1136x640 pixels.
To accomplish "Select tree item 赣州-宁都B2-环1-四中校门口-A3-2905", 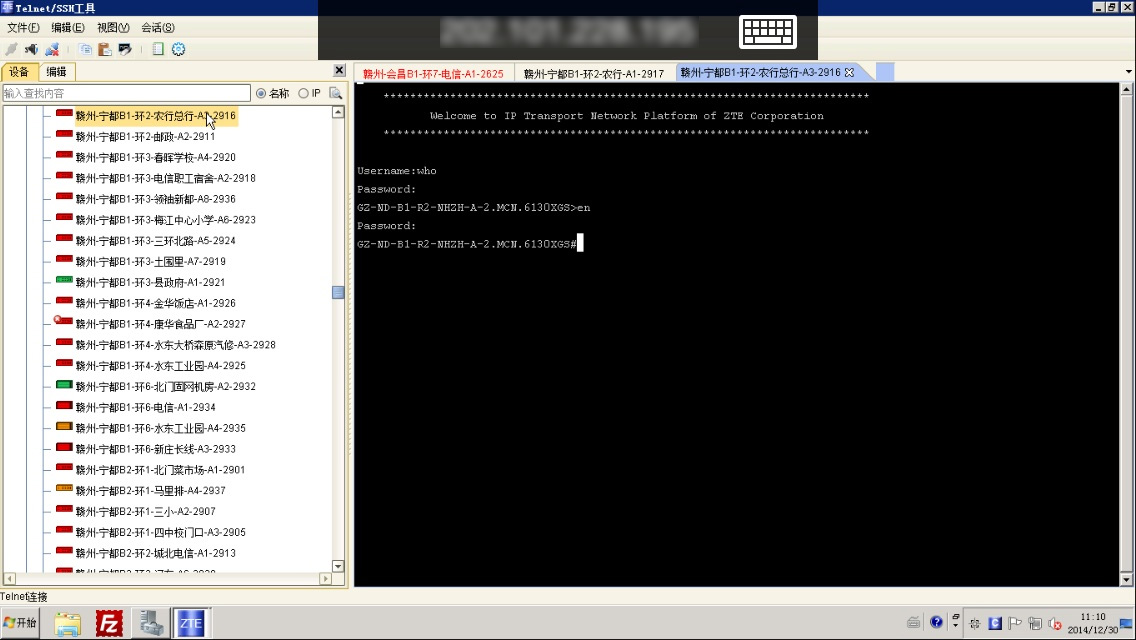I will point(160,533).
